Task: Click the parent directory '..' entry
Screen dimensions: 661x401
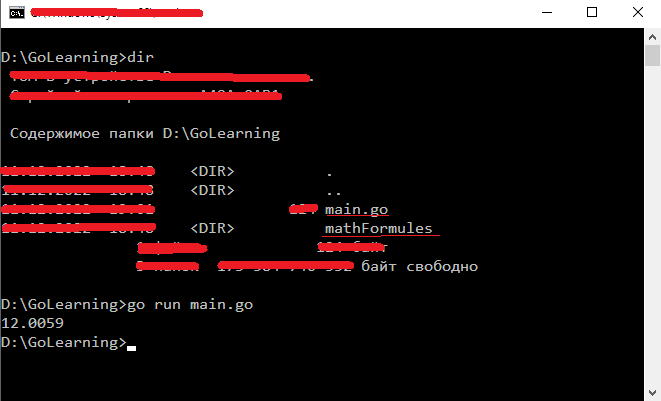Action: click(x=333, y=193)
